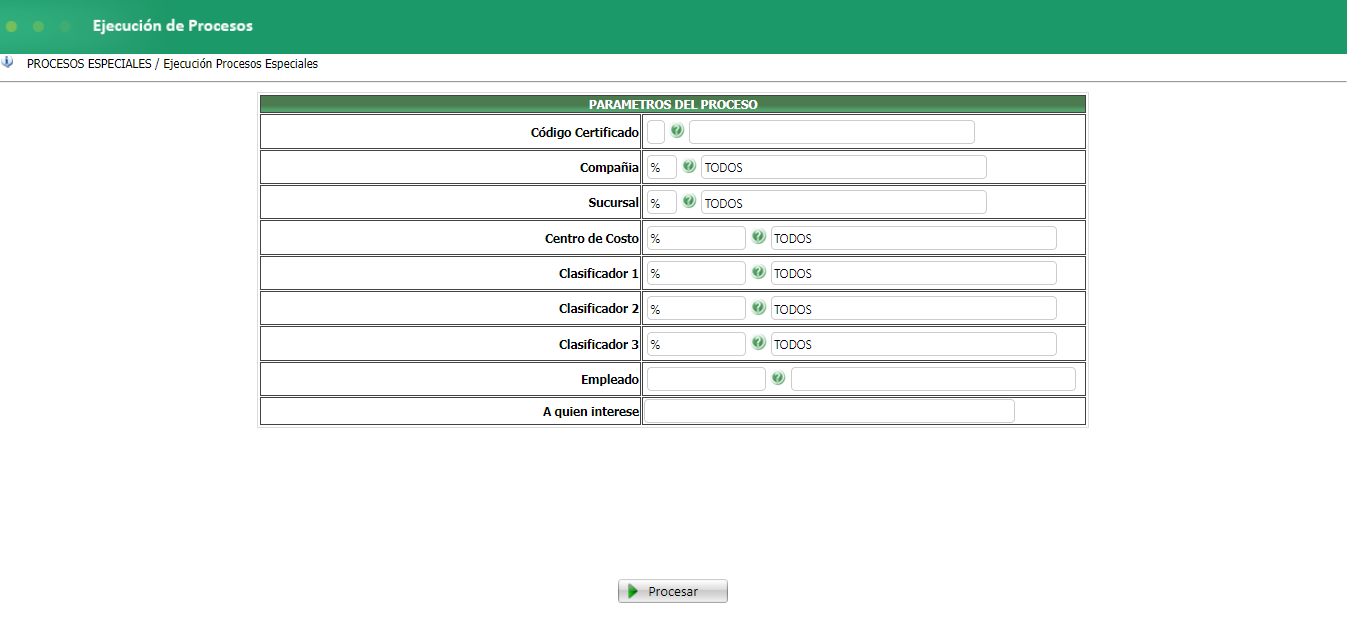Open help lookup for Código Certificado
Screen dimensions: 1347x639
[677, 131]
